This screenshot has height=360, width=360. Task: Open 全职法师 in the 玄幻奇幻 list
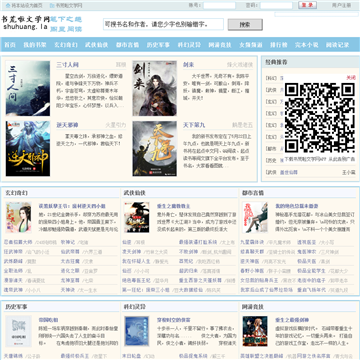13,271
